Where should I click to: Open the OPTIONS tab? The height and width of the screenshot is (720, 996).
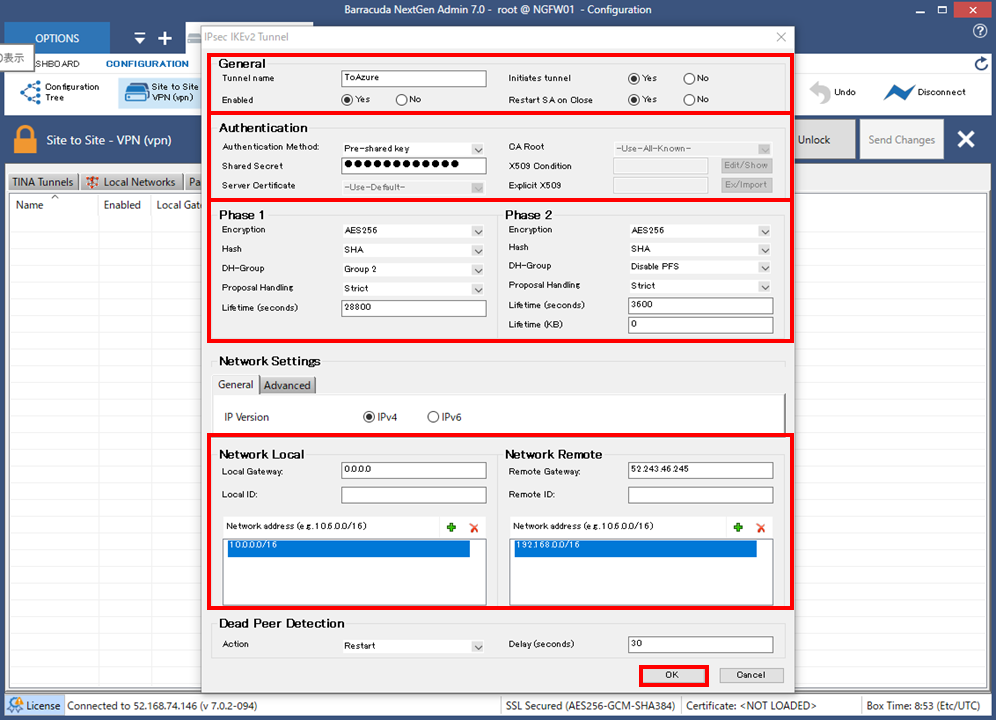[57, 38]
